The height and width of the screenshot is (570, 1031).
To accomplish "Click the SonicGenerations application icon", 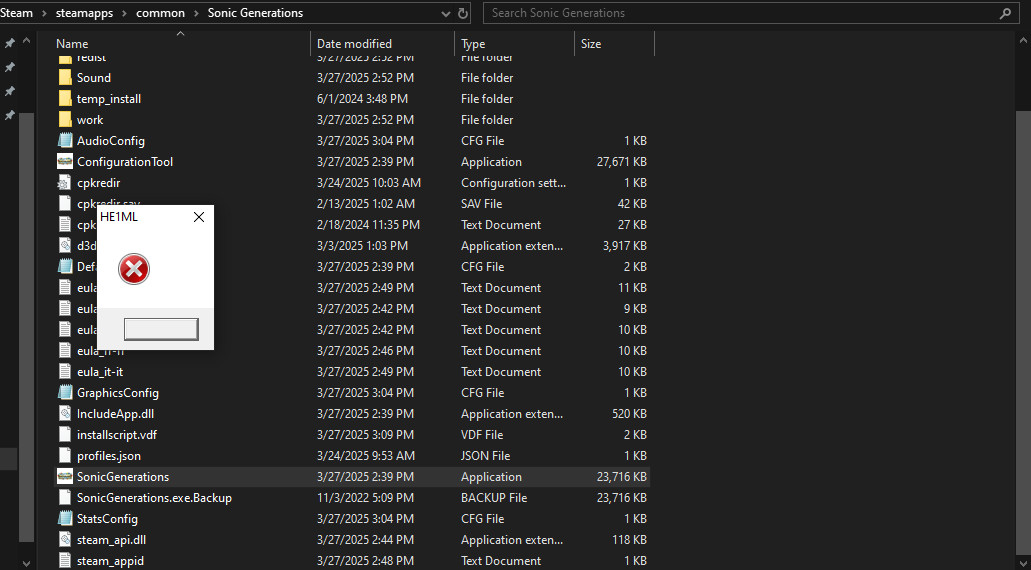I will point(65,477).
